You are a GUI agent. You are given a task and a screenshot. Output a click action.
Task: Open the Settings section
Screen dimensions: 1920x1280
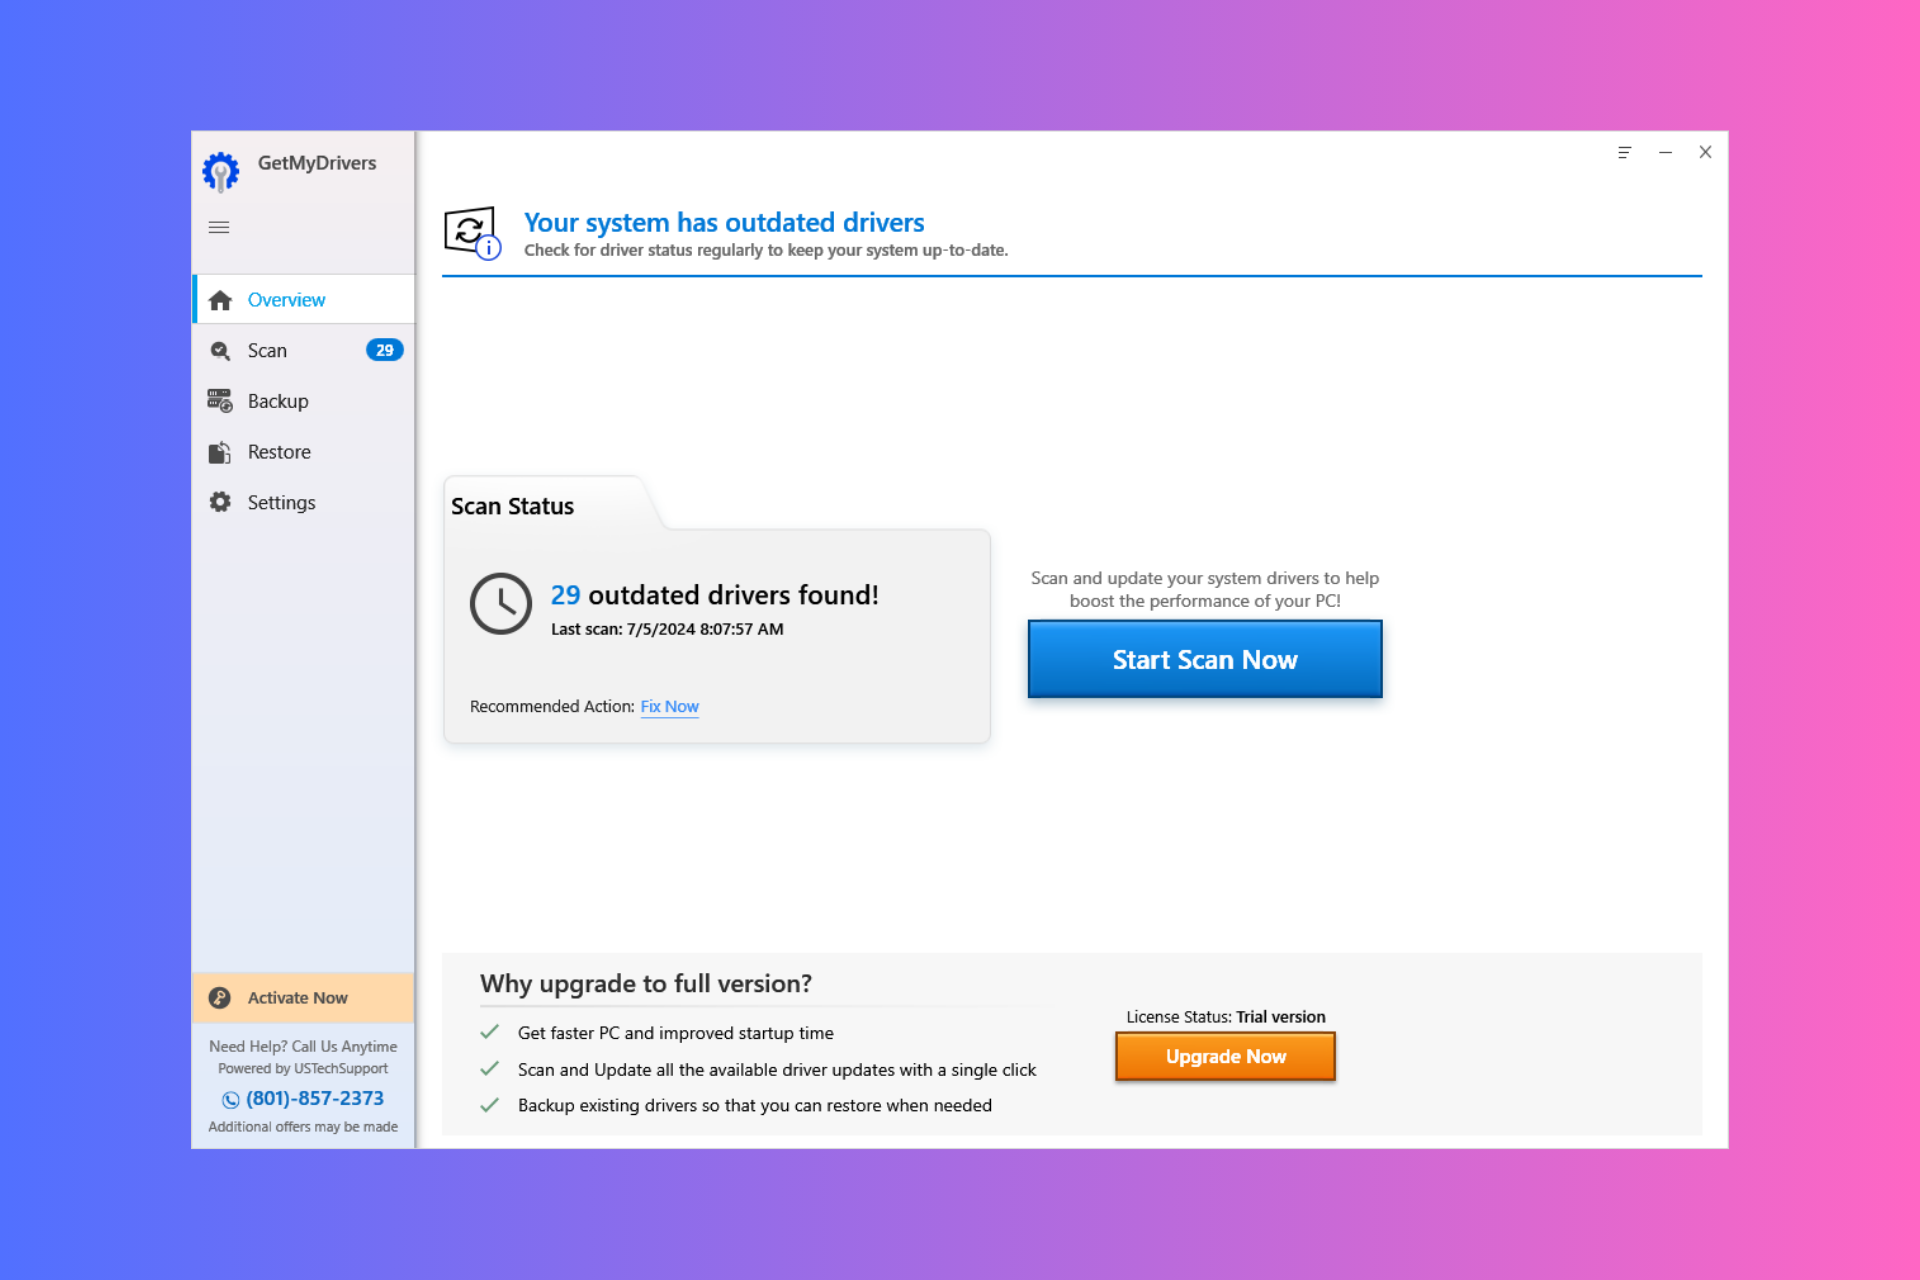point(304,502)
